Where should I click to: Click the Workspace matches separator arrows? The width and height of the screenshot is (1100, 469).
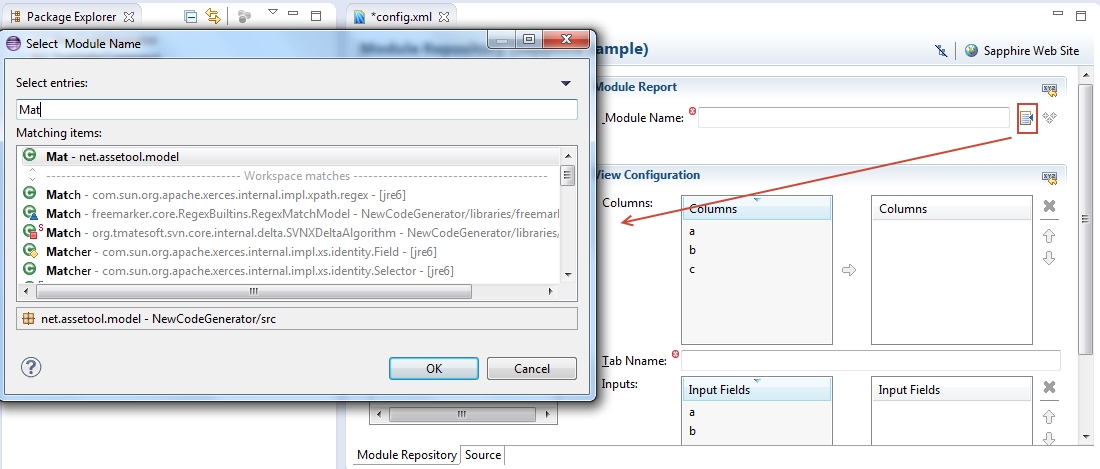click(32, 175)
